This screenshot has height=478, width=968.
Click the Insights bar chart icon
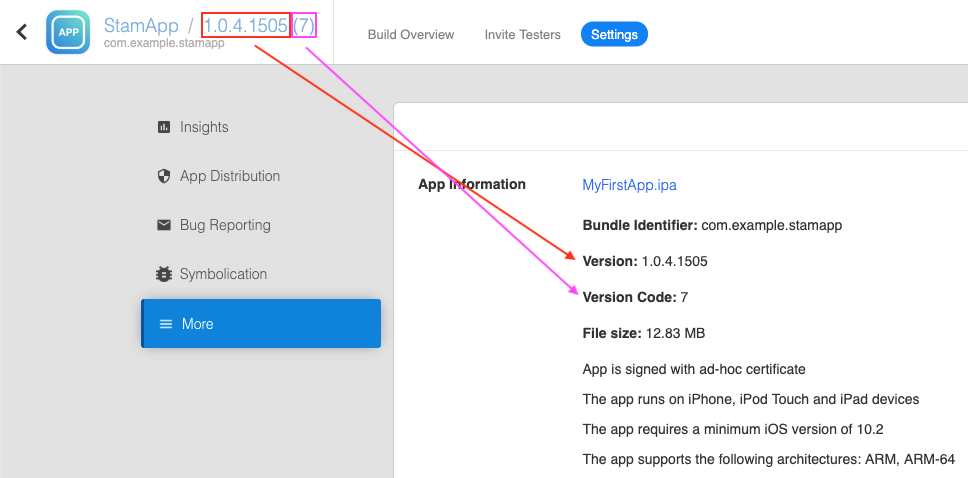(164, 127)
